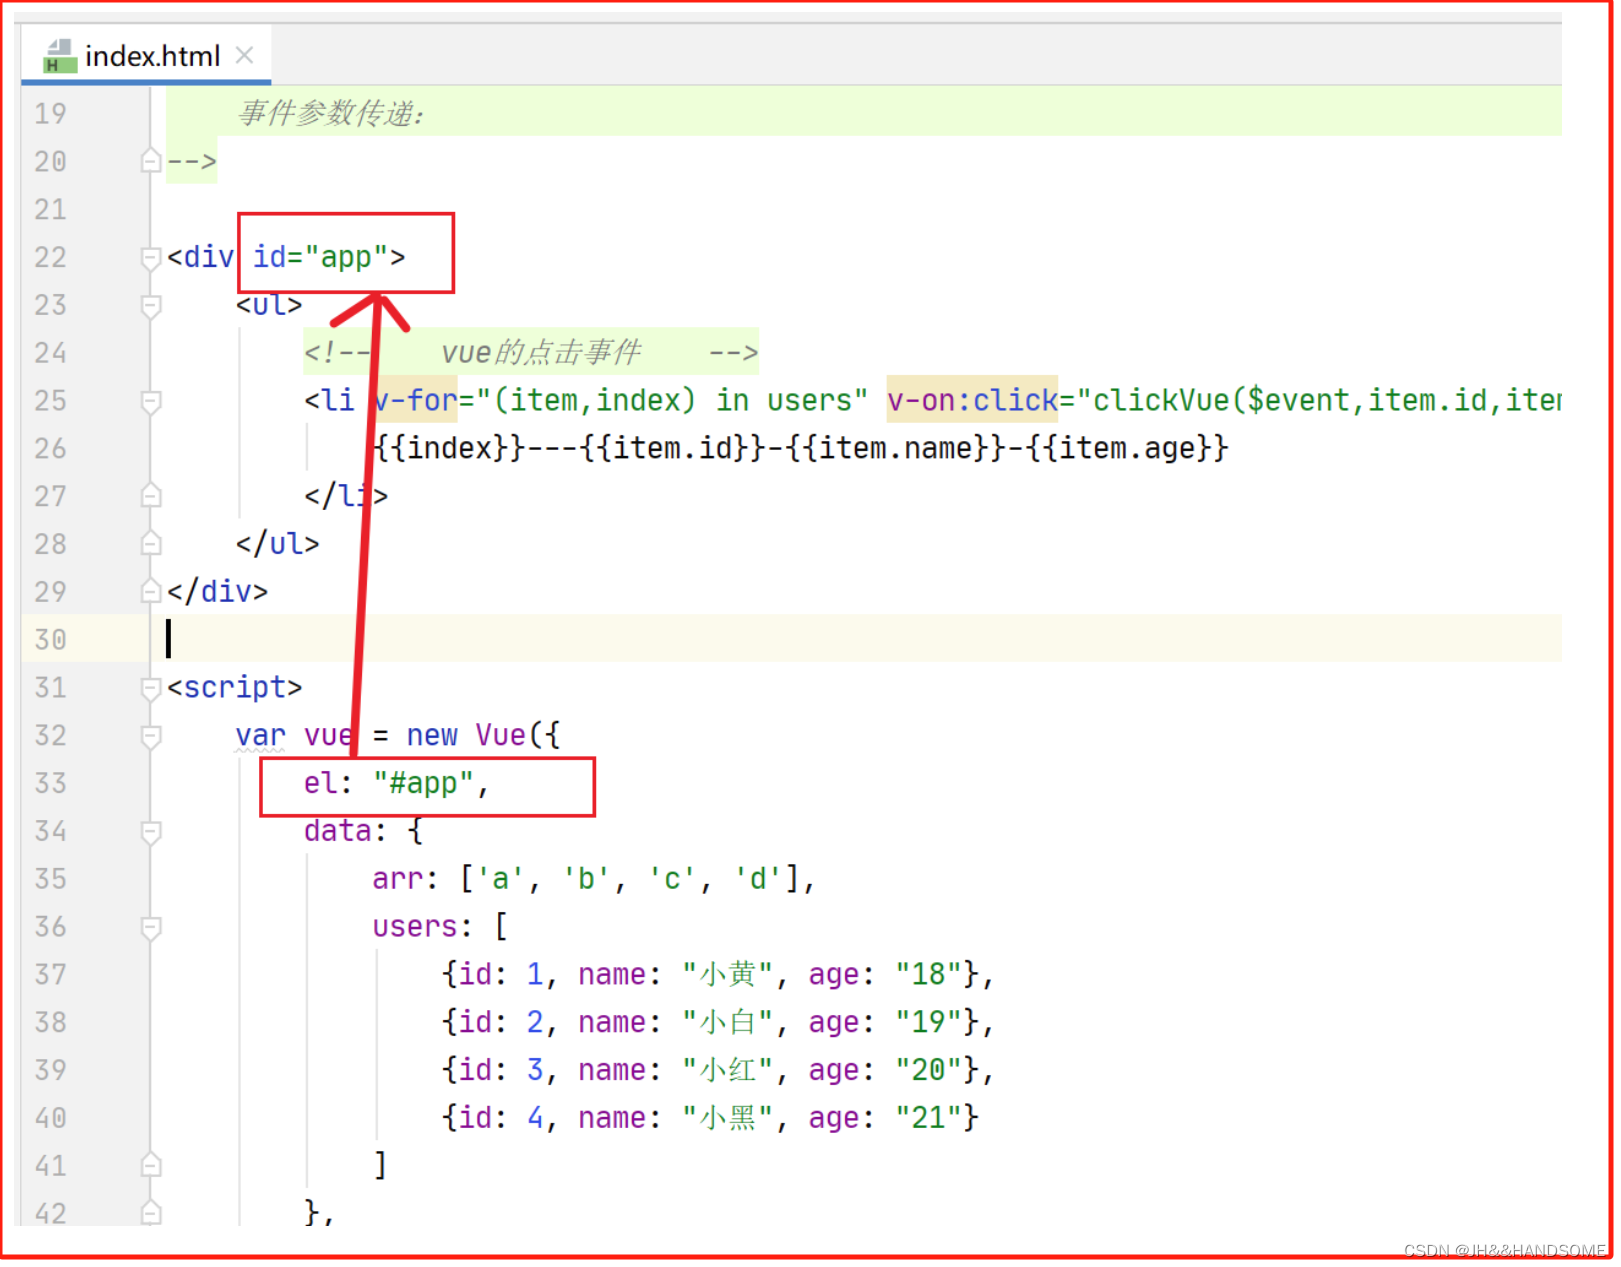Click the comment 'vue的点击事件' on line 24
This screenshot has width=1621, height=1267.
pos(541,353)
